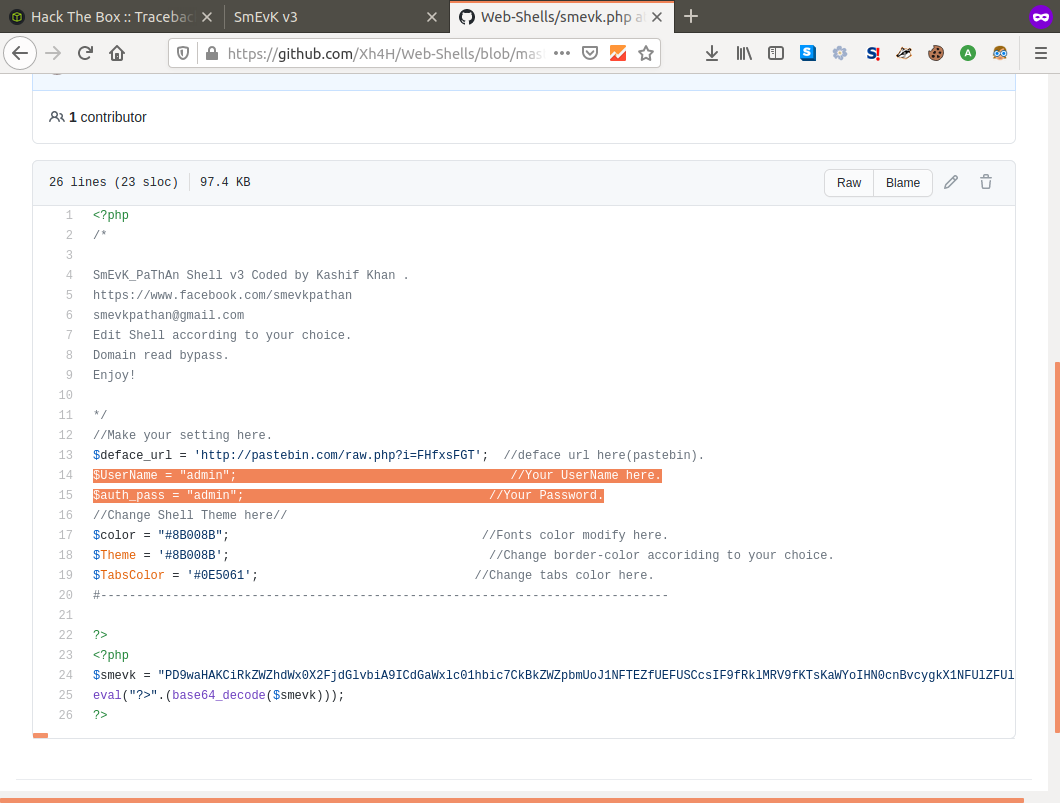Click the $TabsColor '#0E5061' value

tap(219, 575)
